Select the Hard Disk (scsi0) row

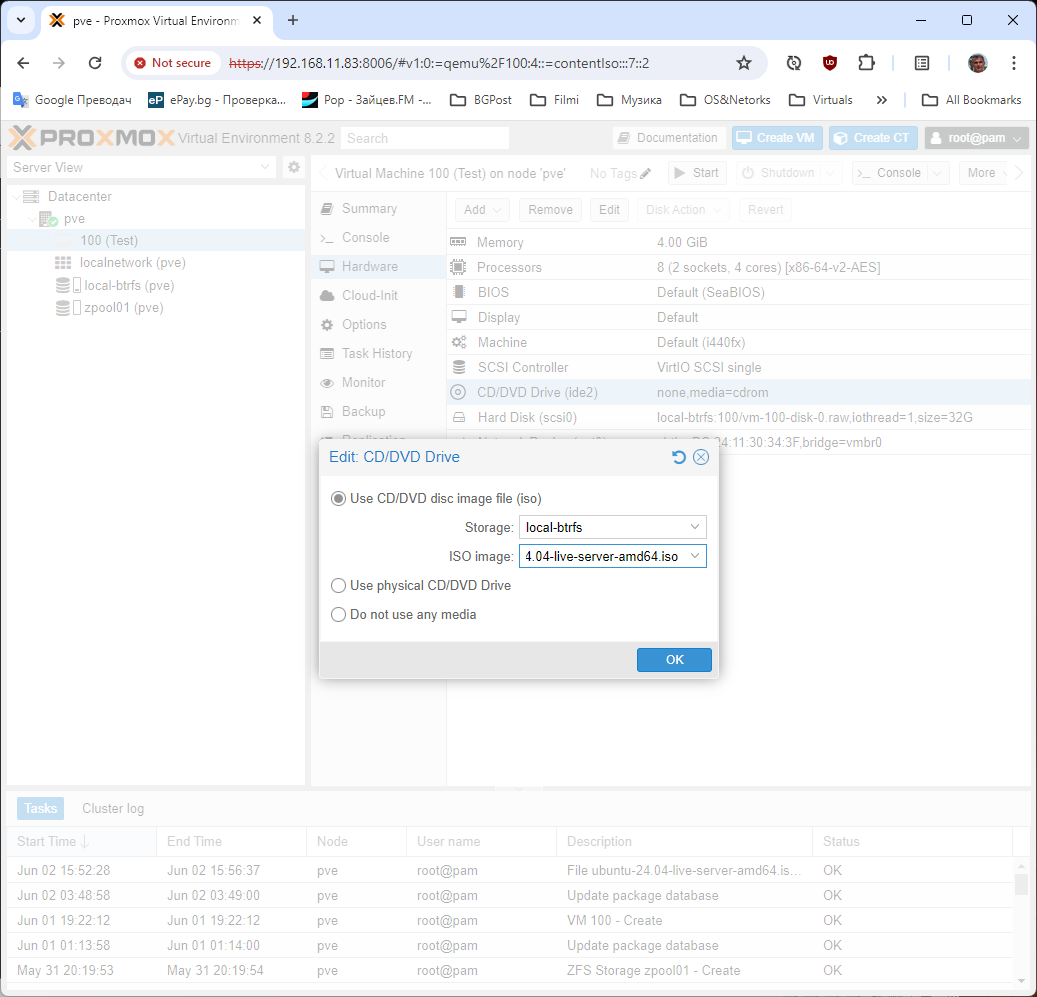click(739, 418)
